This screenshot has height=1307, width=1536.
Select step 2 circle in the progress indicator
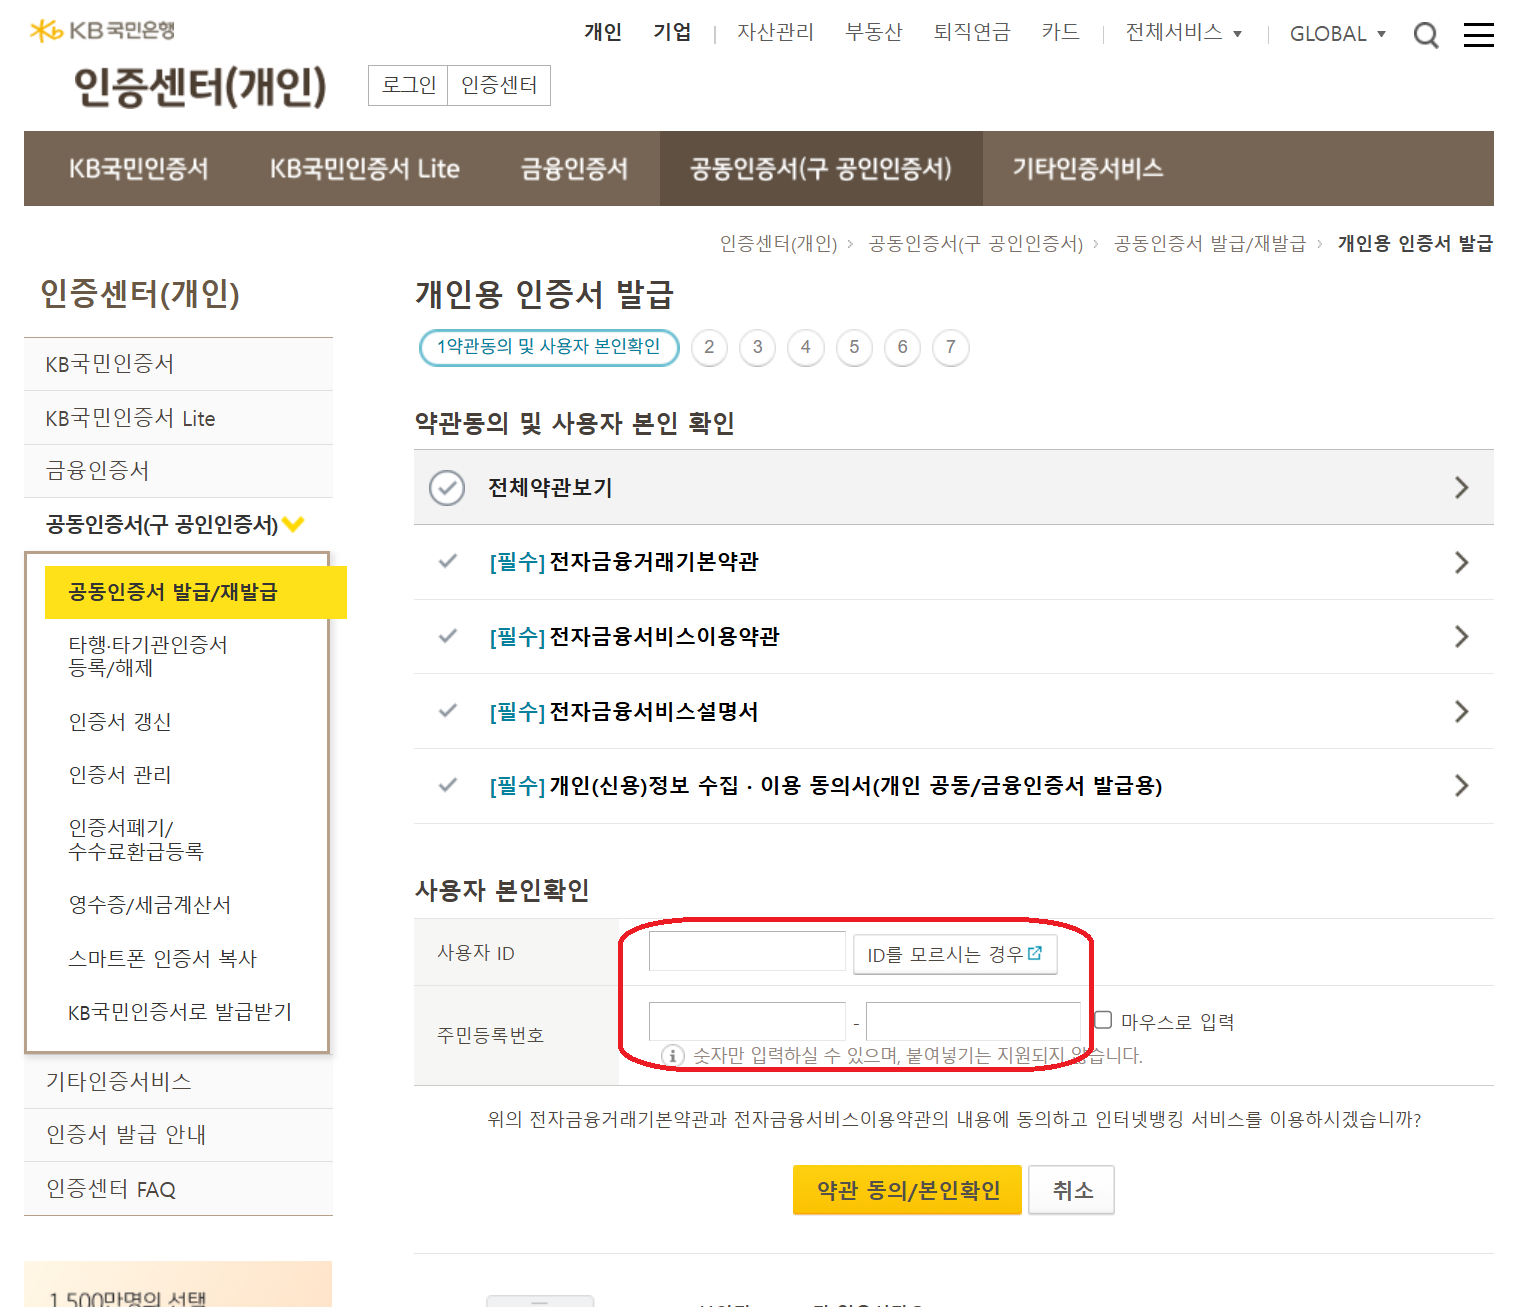click(x=709, y=348)
